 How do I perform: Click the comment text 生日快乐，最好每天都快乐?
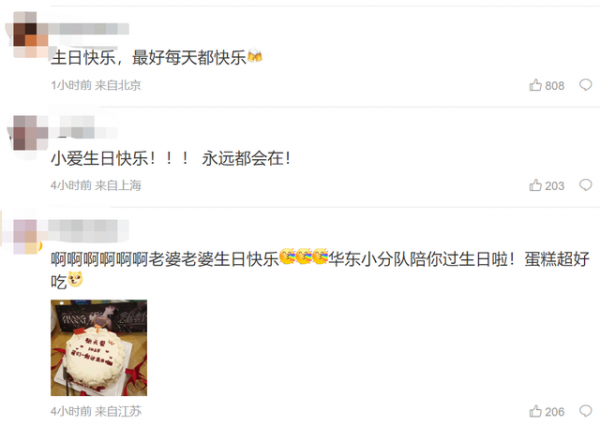pos(148,58)
